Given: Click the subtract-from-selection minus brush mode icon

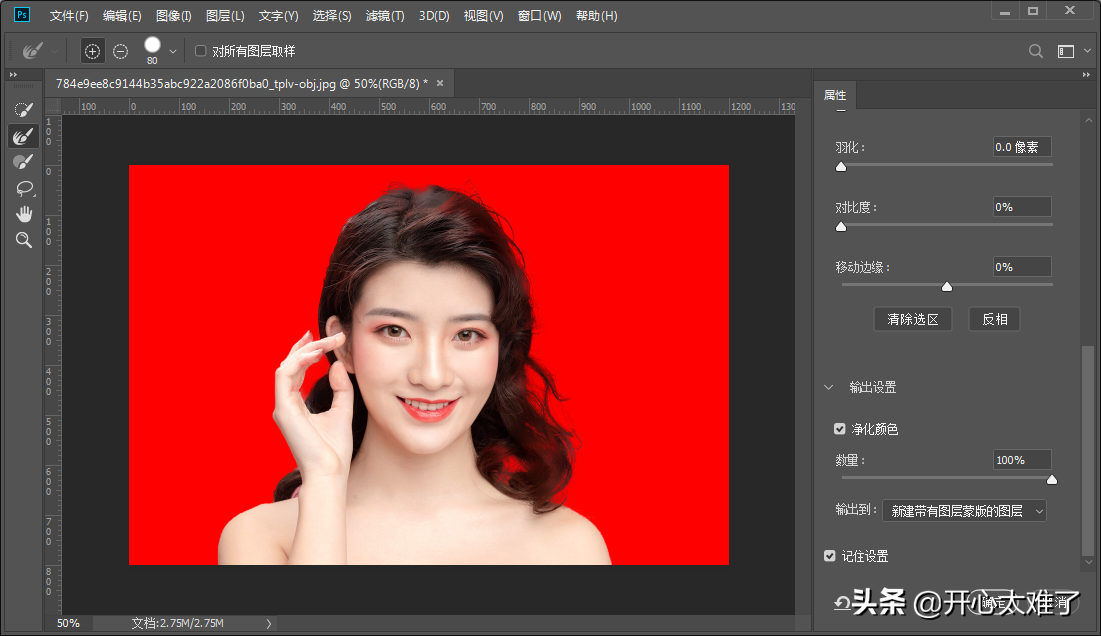Looking at the screenshot, I should pos(120,51).
